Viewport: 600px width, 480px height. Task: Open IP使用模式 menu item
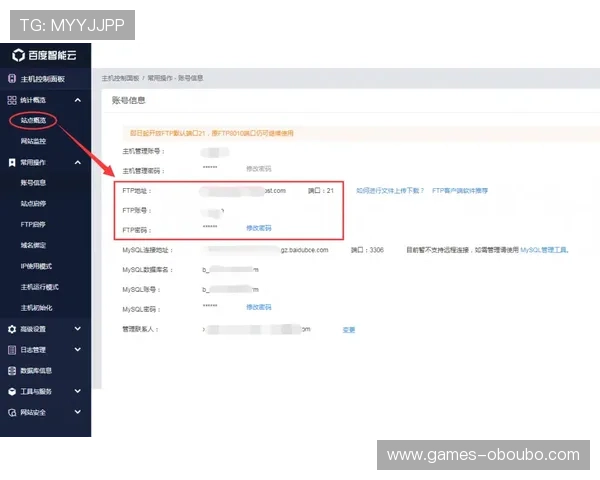tap(36, 266)
